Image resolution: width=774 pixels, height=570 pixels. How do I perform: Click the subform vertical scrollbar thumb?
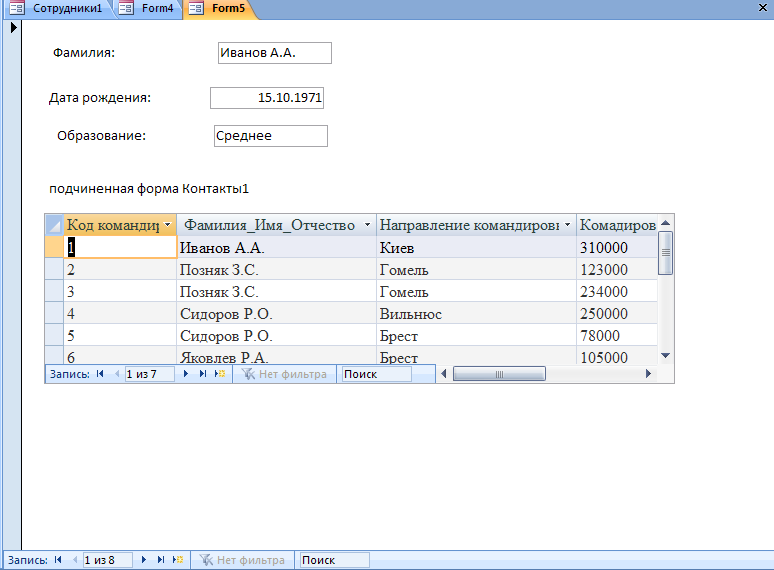(665, 253)
